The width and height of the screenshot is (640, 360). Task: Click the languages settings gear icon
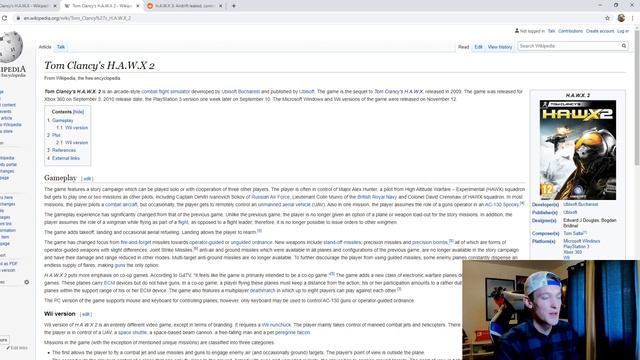click(27, 282)
